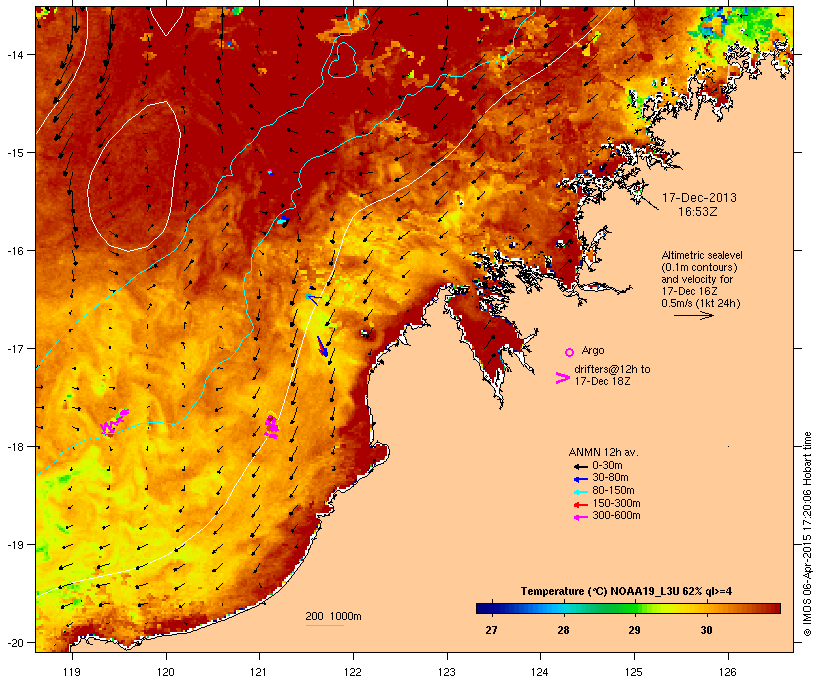Click the colorbar value 27

(491, 630)
